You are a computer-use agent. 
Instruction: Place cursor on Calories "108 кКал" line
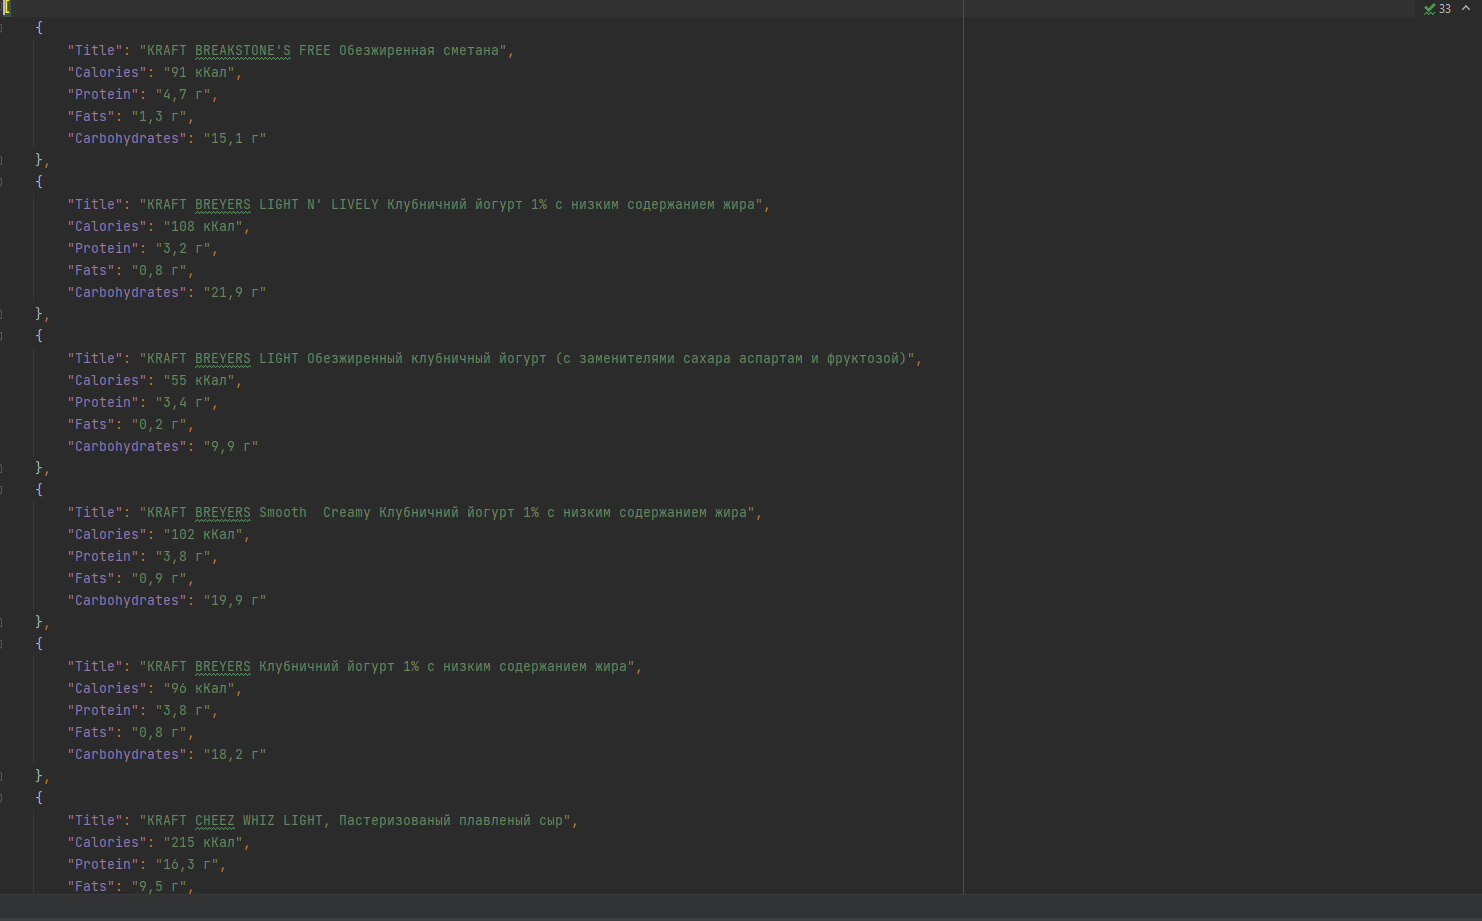[159, 226]
